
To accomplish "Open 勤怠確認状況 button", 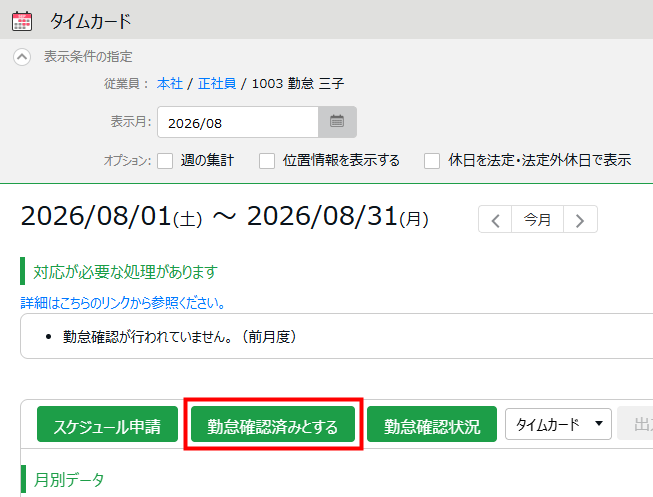I will [432, 424].
